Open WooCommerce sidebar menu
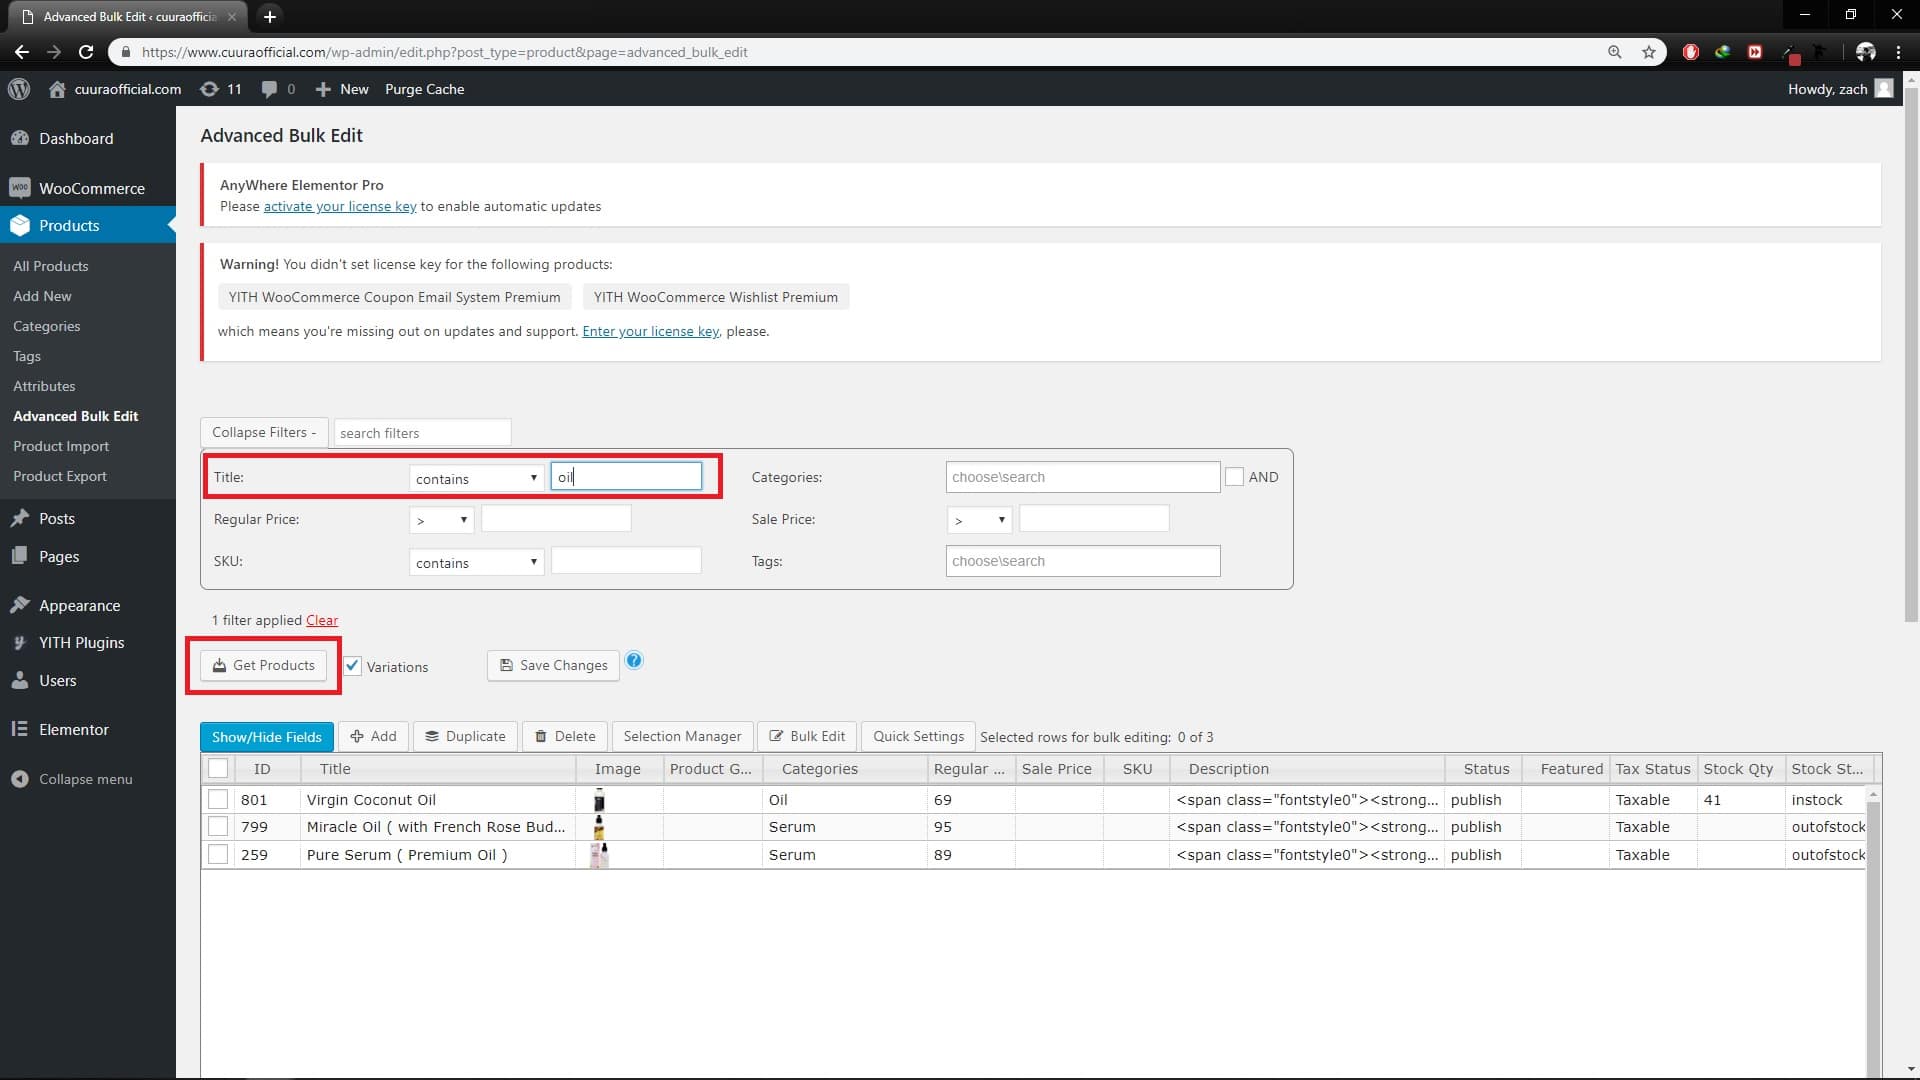Viewport: 1920px width, 1080px height. click(88, 188)
